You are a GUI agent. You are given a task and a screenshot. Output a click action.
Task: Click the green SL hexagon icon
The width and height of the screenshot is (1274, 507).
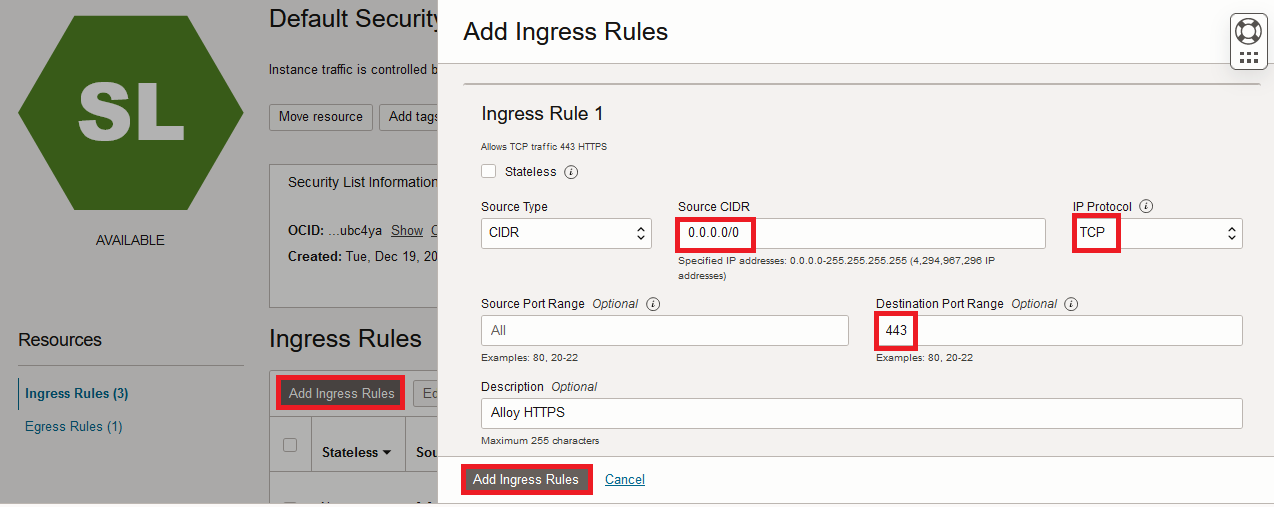pyautogui.click(x=130, y=112)
